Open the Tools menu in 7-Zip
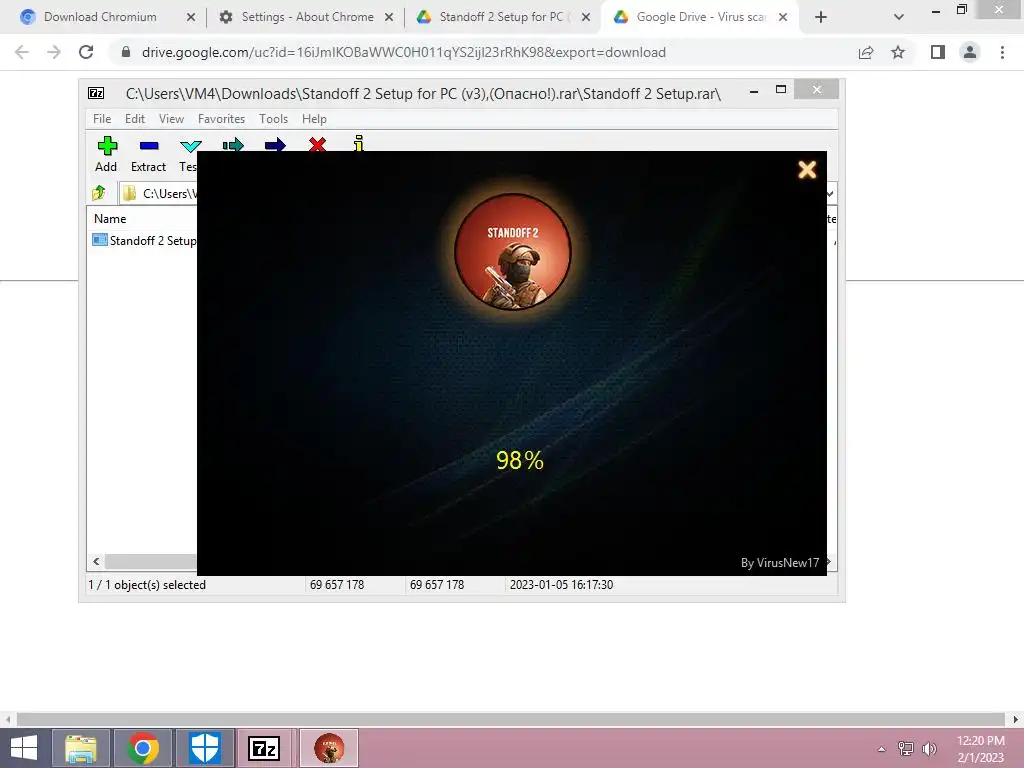The height and width of the screenshot is (768, 1024). point(273,119)
